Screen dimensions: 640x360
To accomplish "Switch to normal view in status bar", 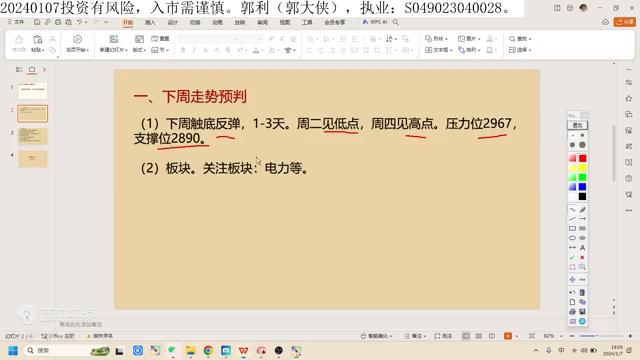I will click(466, 336).
